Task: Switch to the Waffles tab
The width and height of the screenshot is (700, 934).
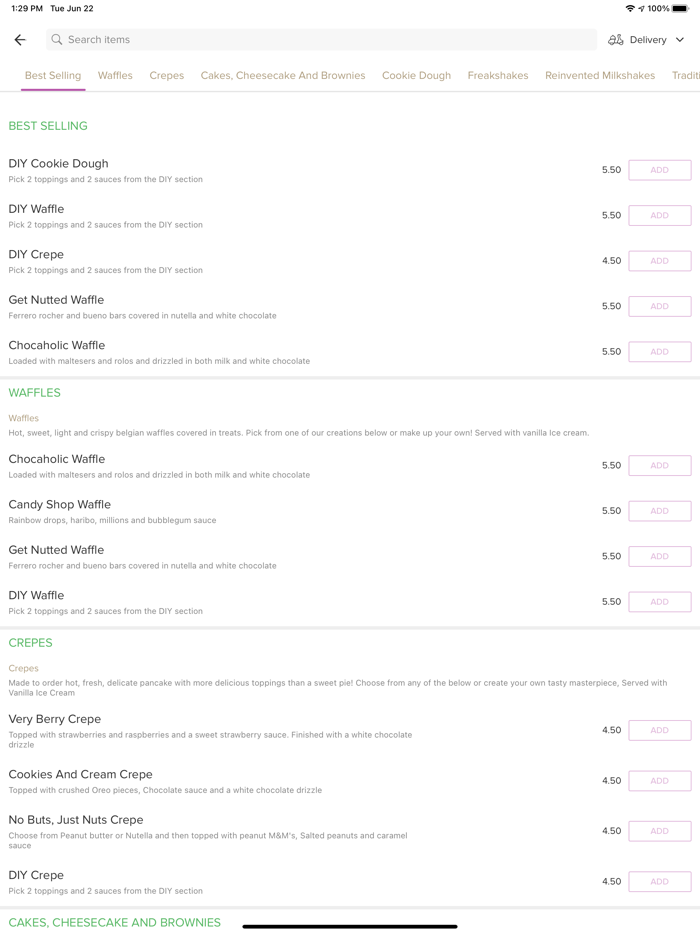Action: (x=115, y=75)
